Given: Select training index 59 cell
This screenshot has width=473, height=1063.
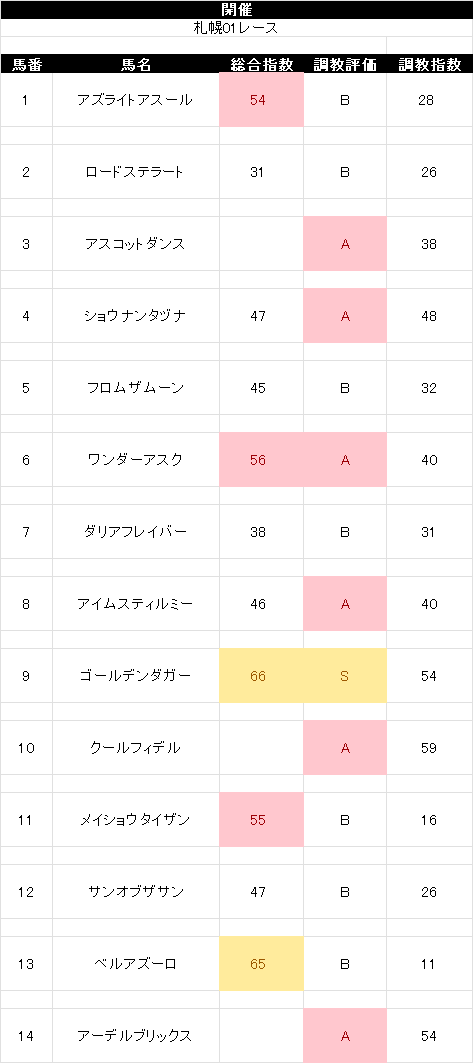Looking at the screenshot, I should point(430,748).
